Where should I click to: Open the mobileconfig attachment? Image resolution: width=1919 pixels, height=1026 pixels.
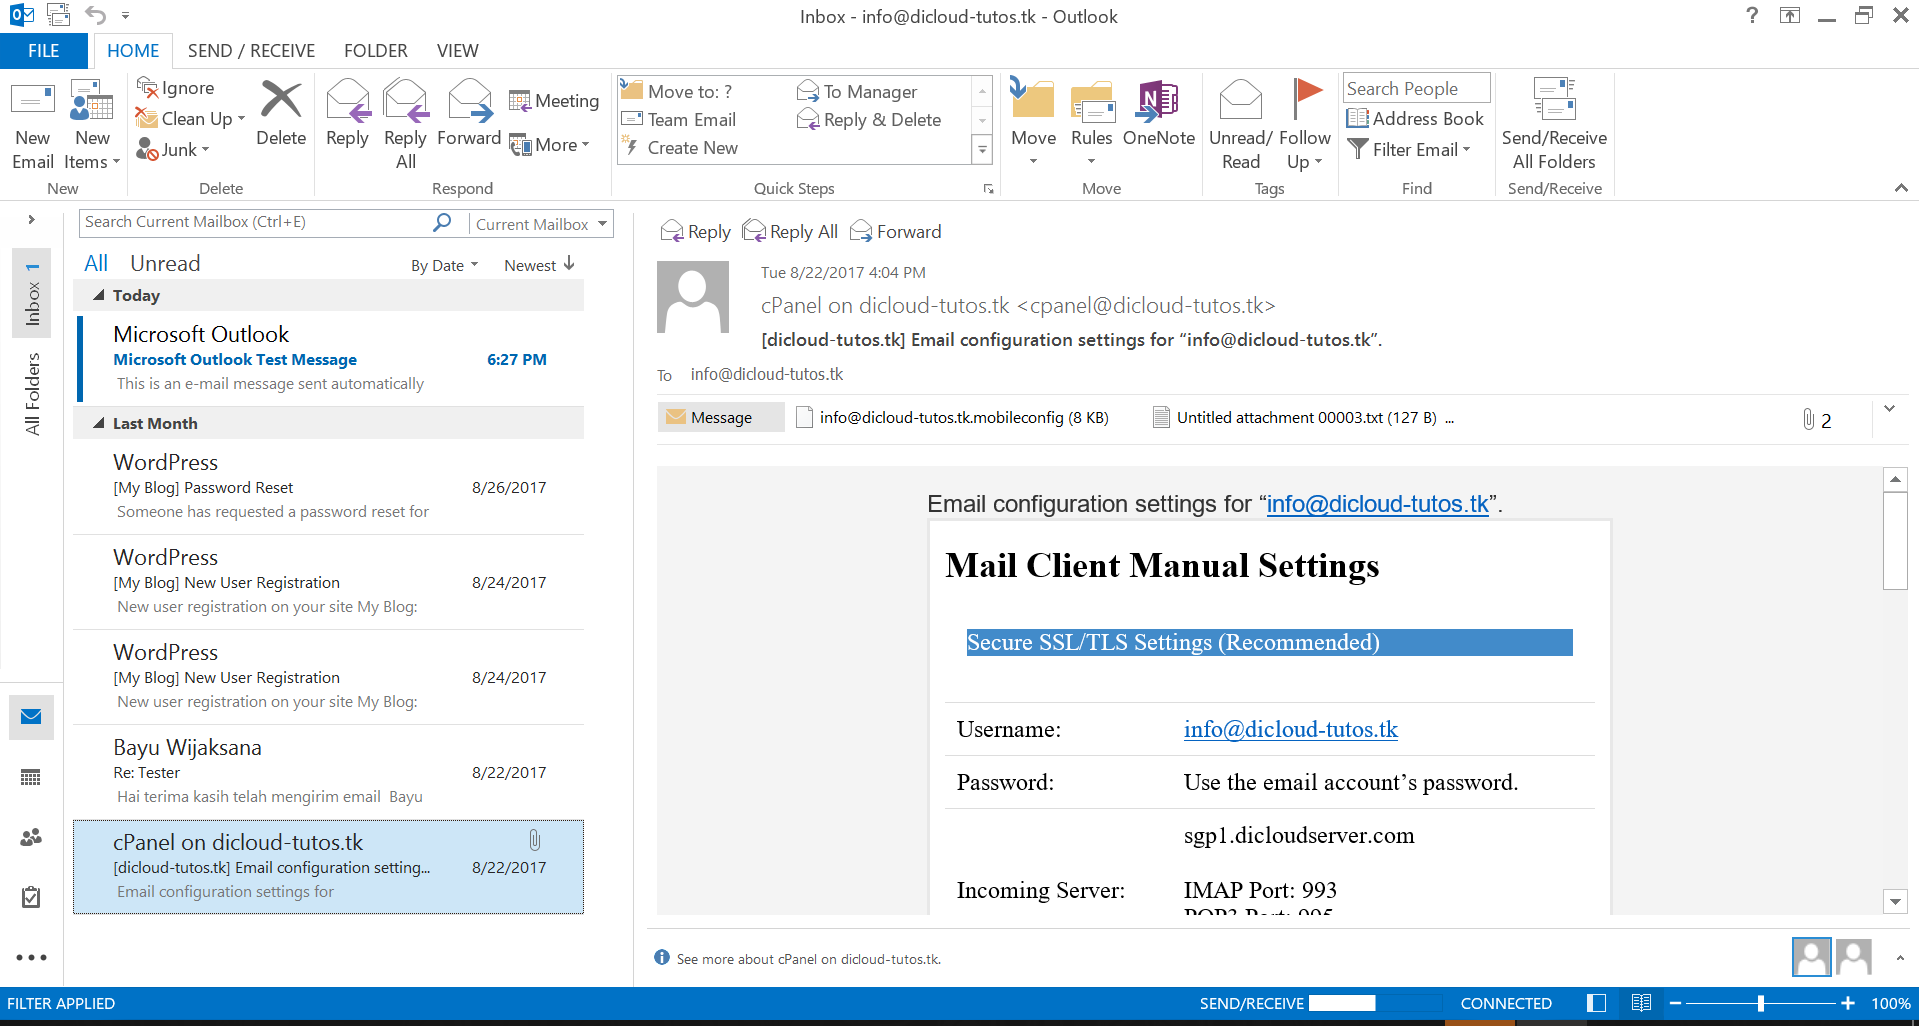click(x=952, y=417)
